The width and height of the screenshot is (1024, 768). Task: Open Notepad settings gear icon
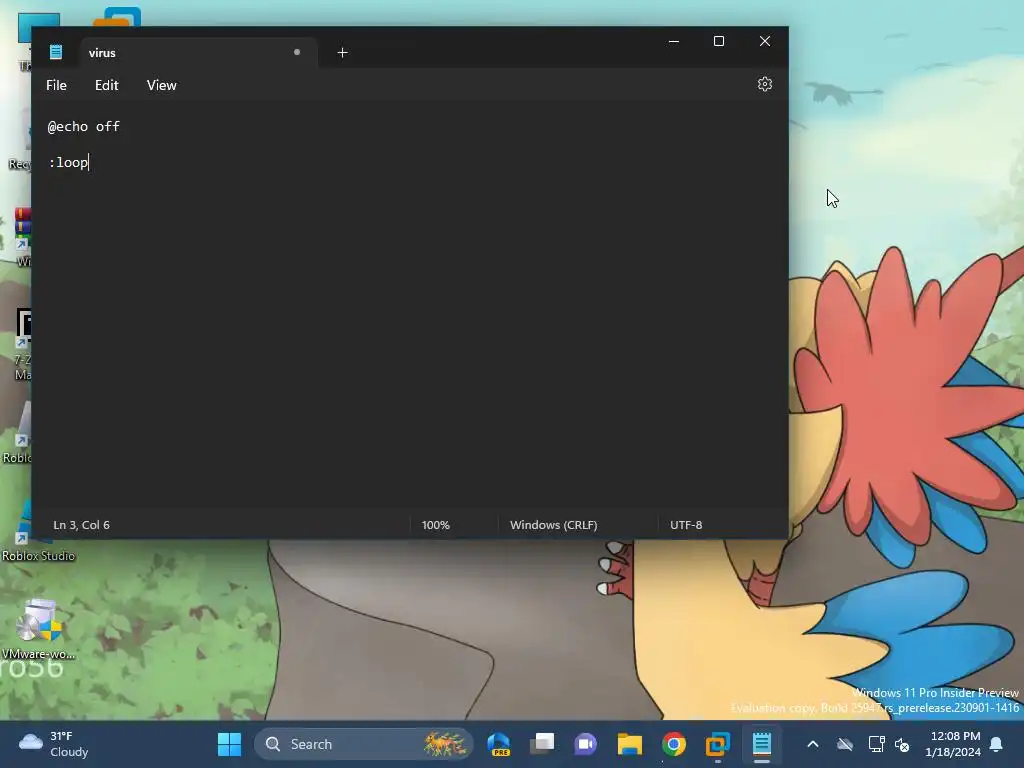coord(765,84)
